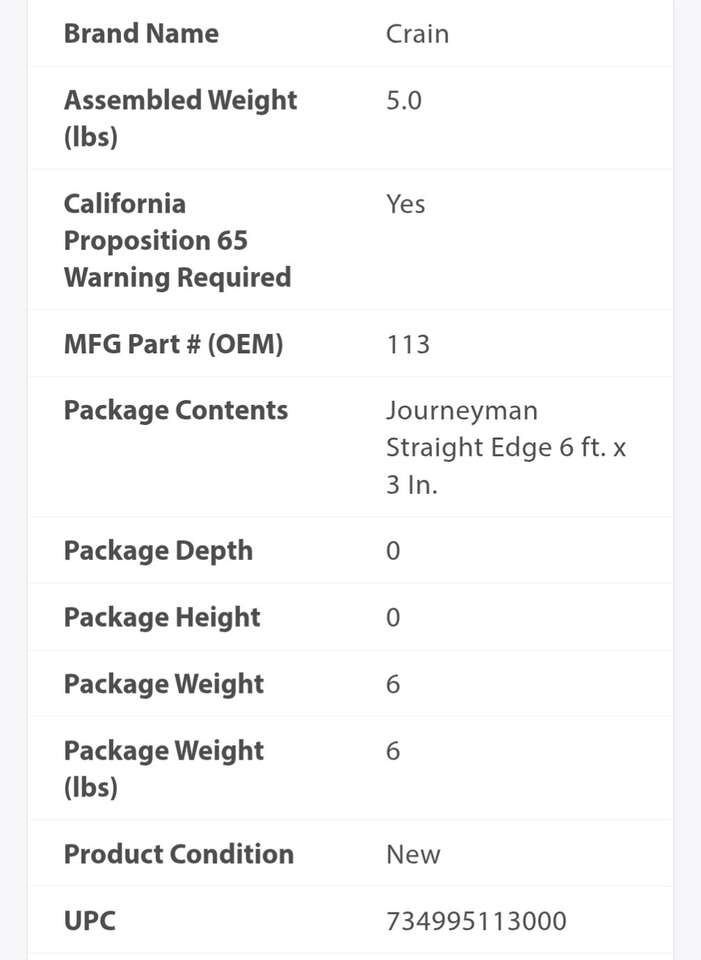
Task: Click Package Weight (lbs) label
Action: point(164,768)
